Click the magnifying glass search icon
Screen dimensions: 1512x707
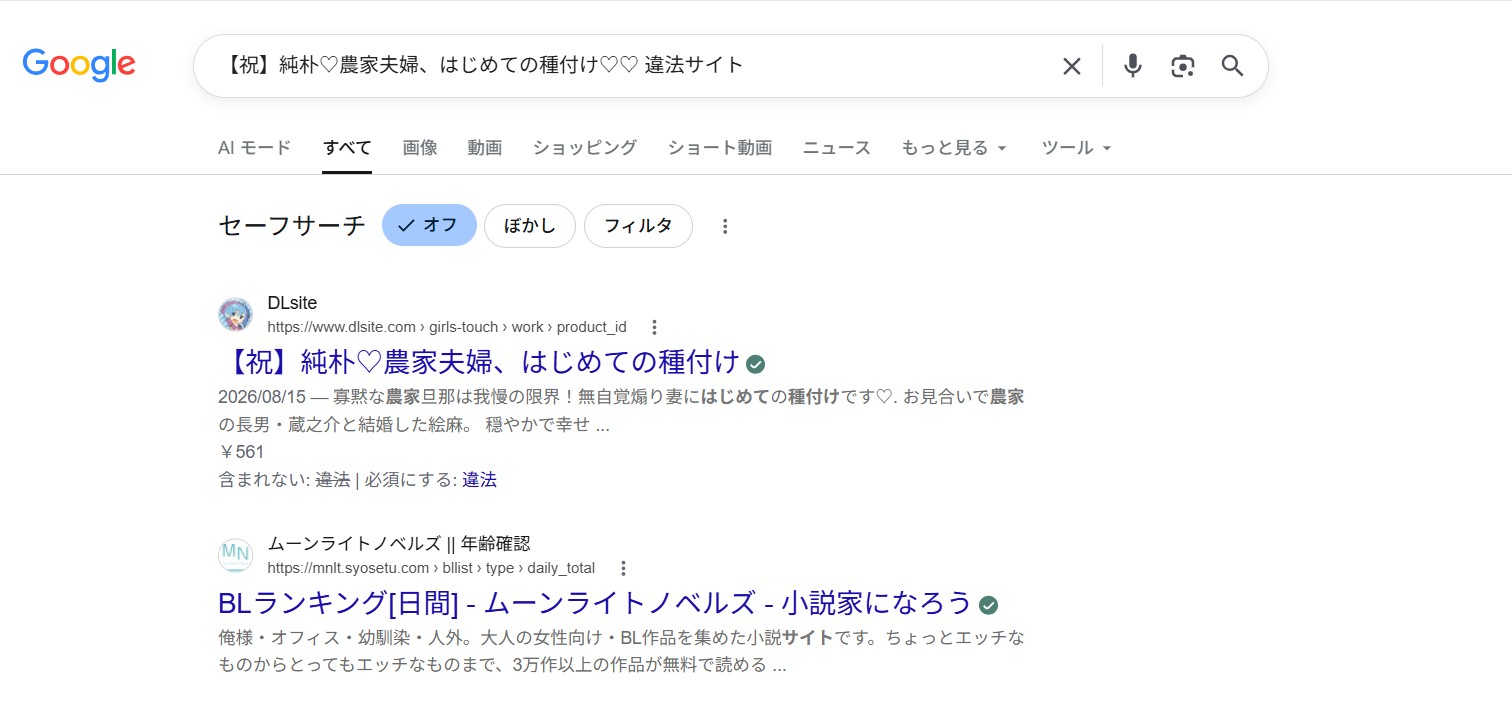coord(1232,66)
